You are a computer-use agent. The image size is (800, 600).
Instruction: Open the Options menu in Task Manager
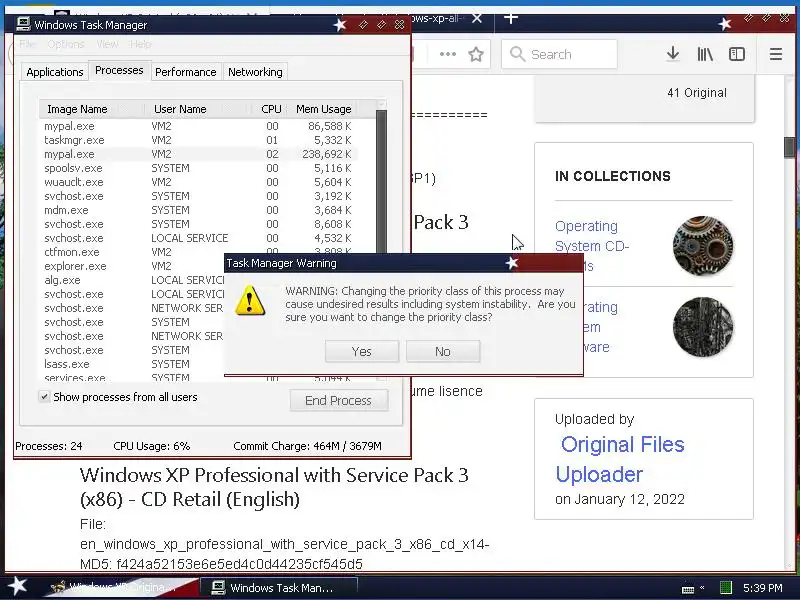(66, 44)
